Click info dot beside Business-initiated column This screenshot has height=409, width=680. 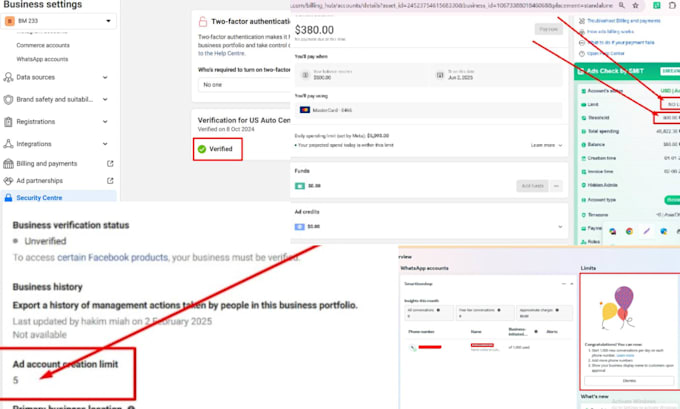[536, 332]
